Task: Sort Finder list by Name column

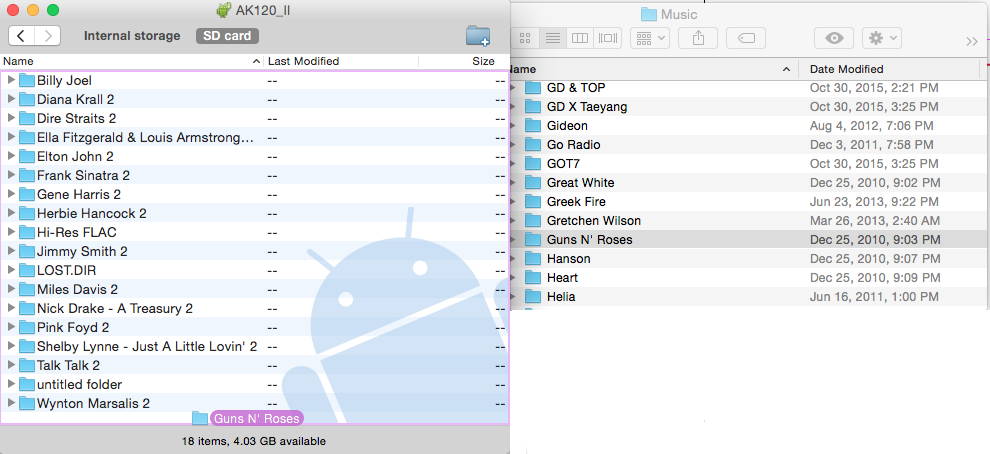Action: click(655, 69)
